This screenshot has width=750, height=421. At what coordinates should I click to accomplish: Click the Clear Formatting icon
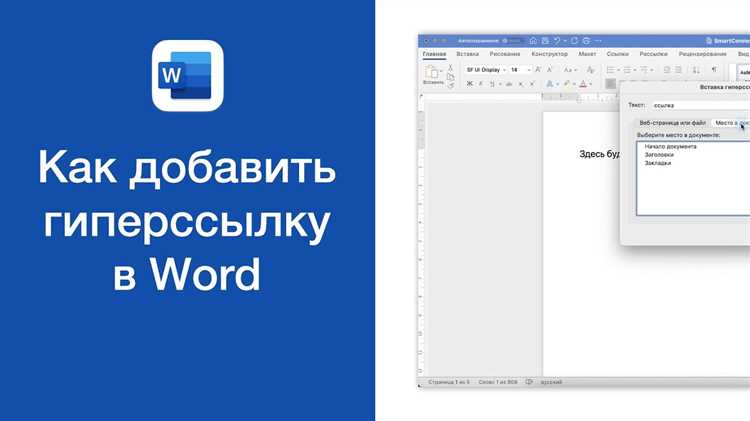tap(590, 70)
